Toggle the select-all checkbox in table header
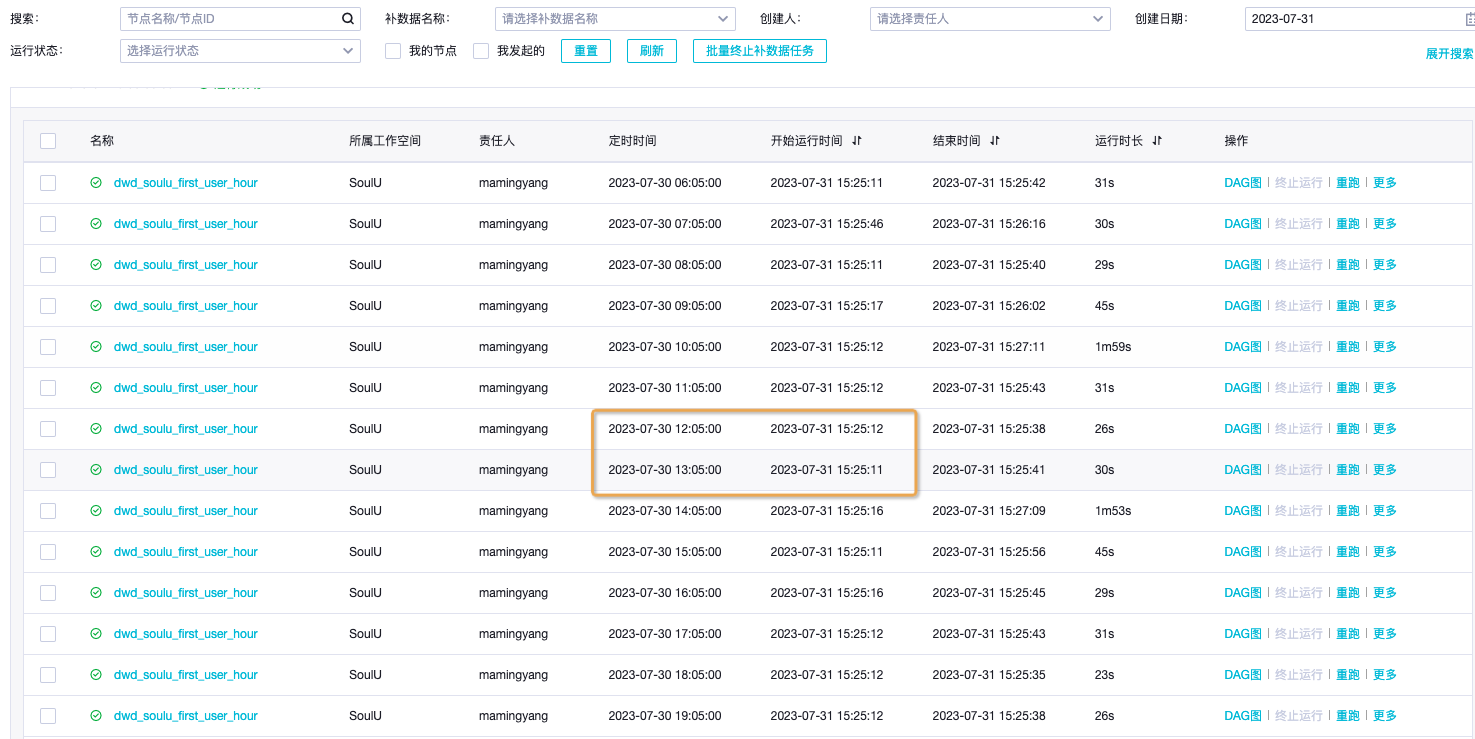This screenshot has height=739, width=1475. click(x=48, y=141)
